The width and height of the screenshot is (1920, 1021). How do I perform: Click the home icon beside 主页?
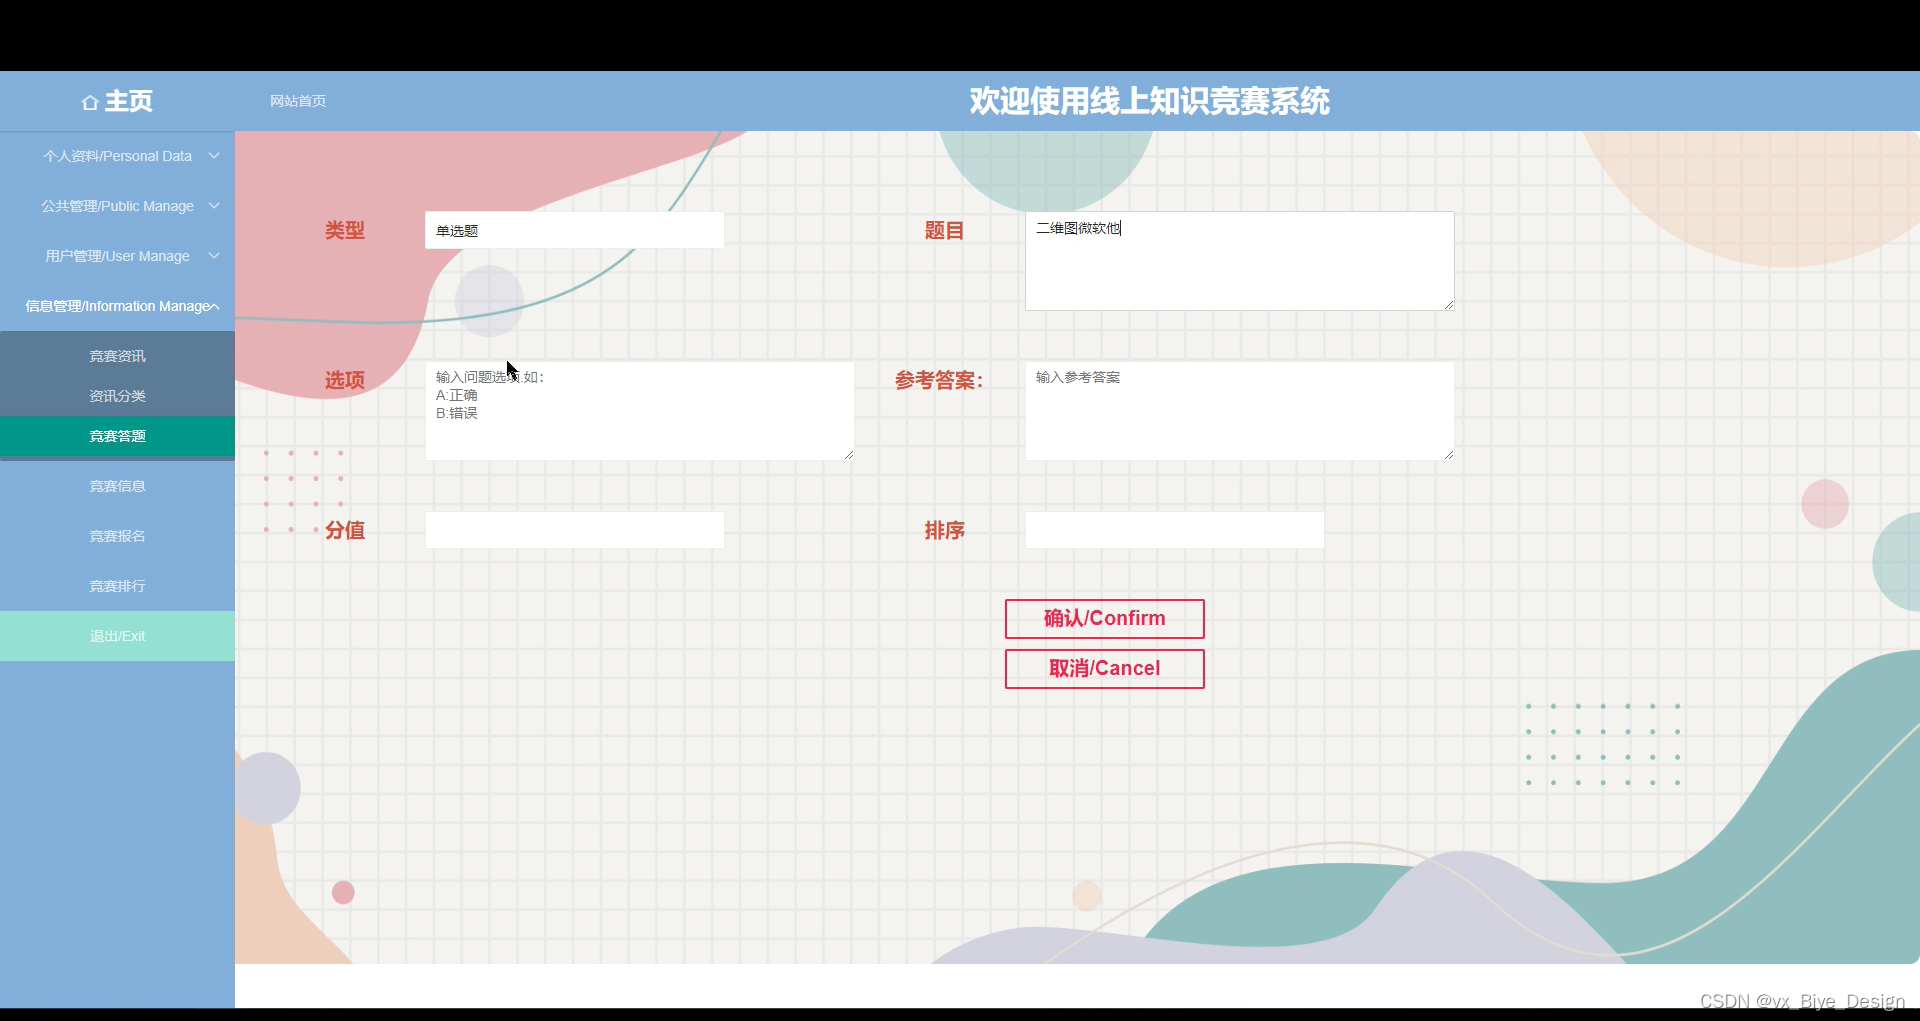coord(91,101)
